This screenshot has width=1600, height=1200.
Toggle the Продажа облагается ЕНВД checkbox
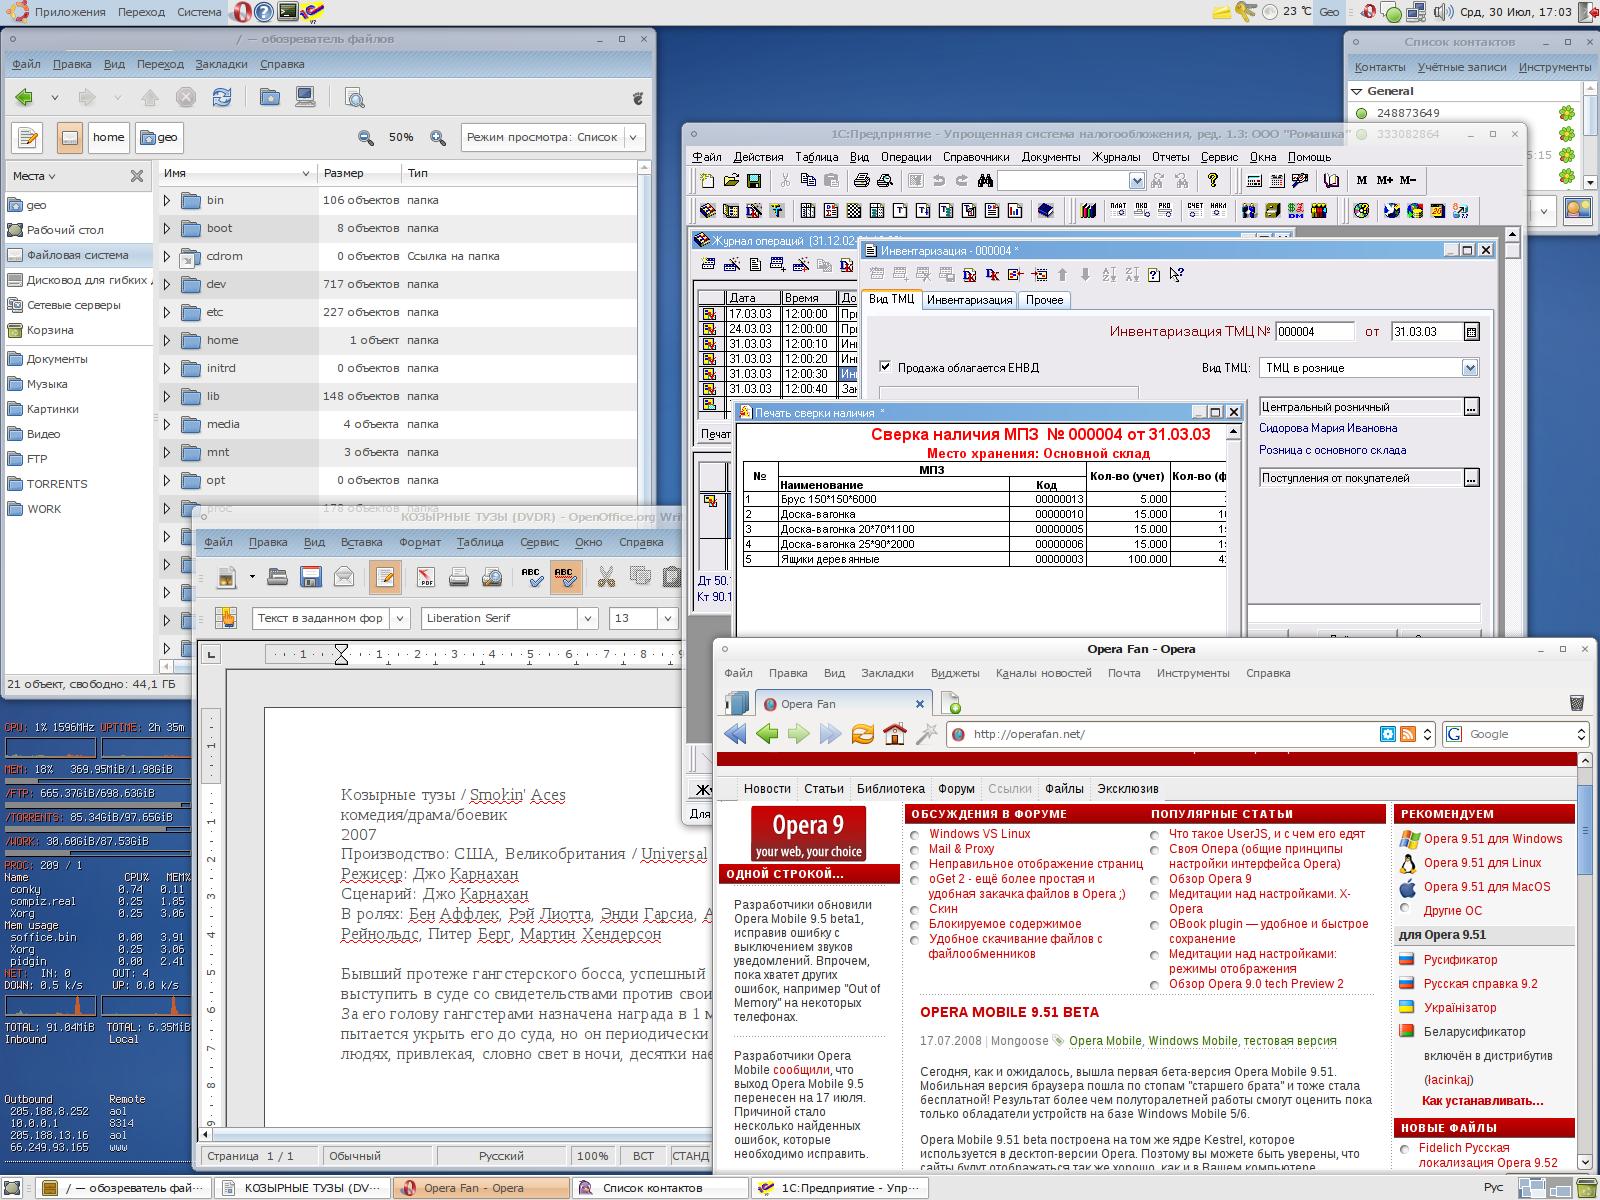pos(885,367)
